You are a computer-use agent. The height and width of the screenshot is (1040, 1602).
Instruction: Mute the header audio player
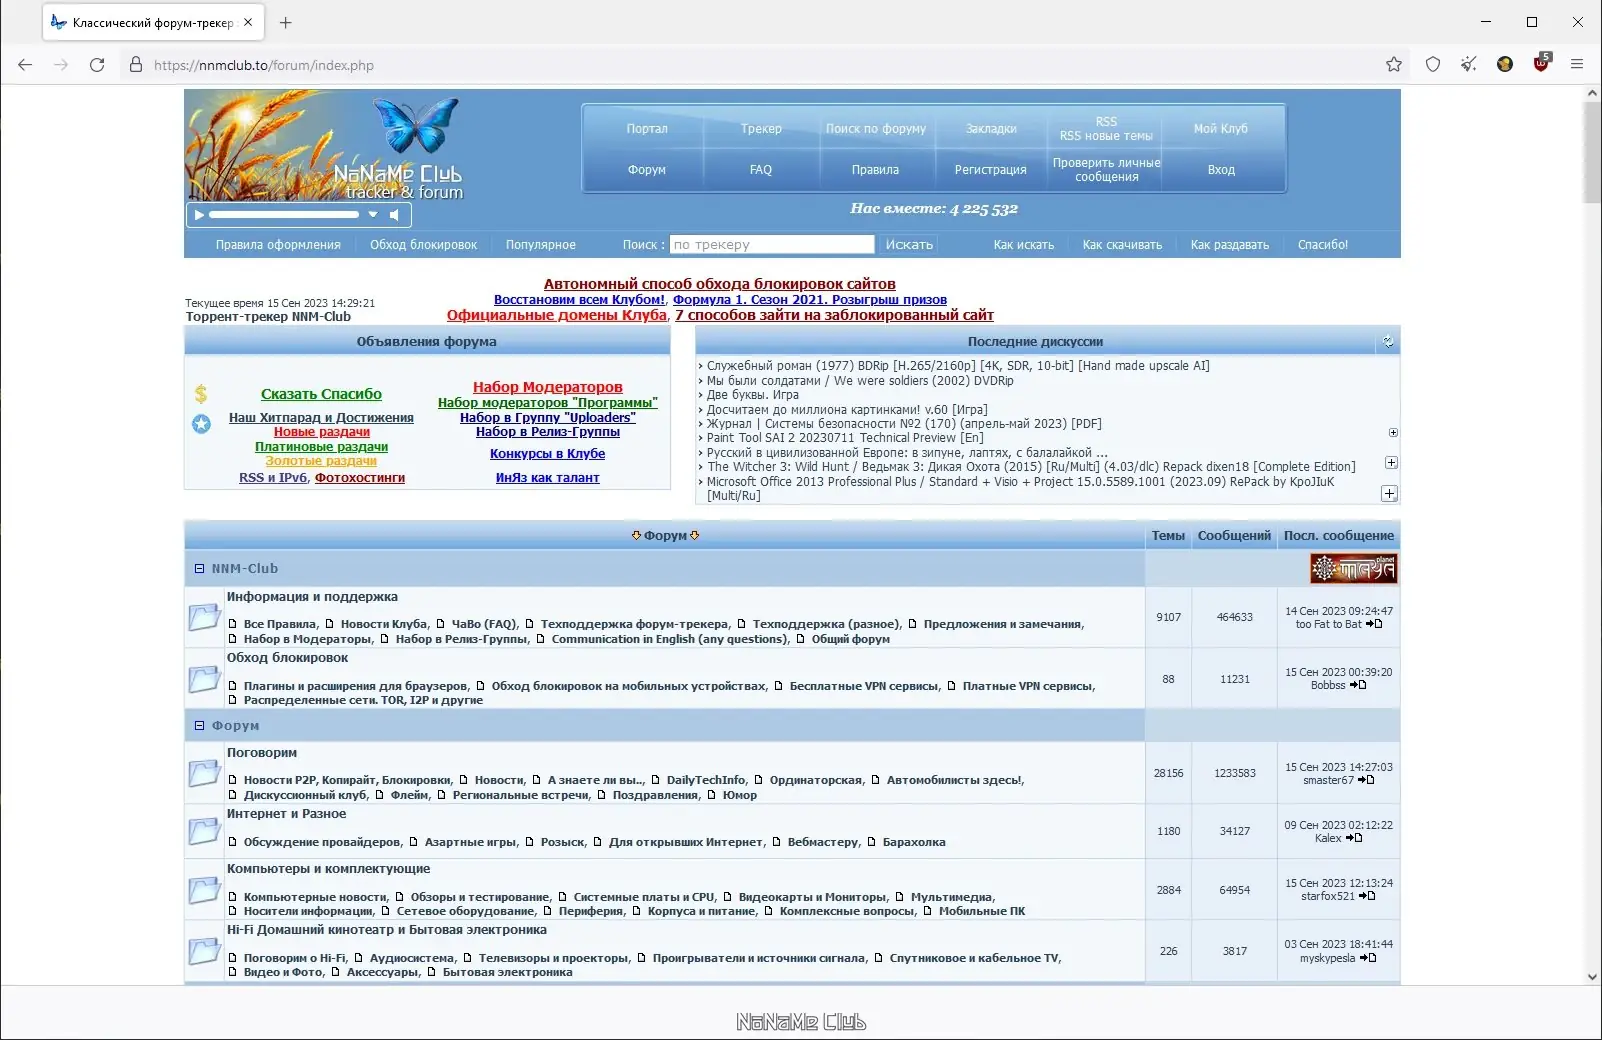(395, 215)
